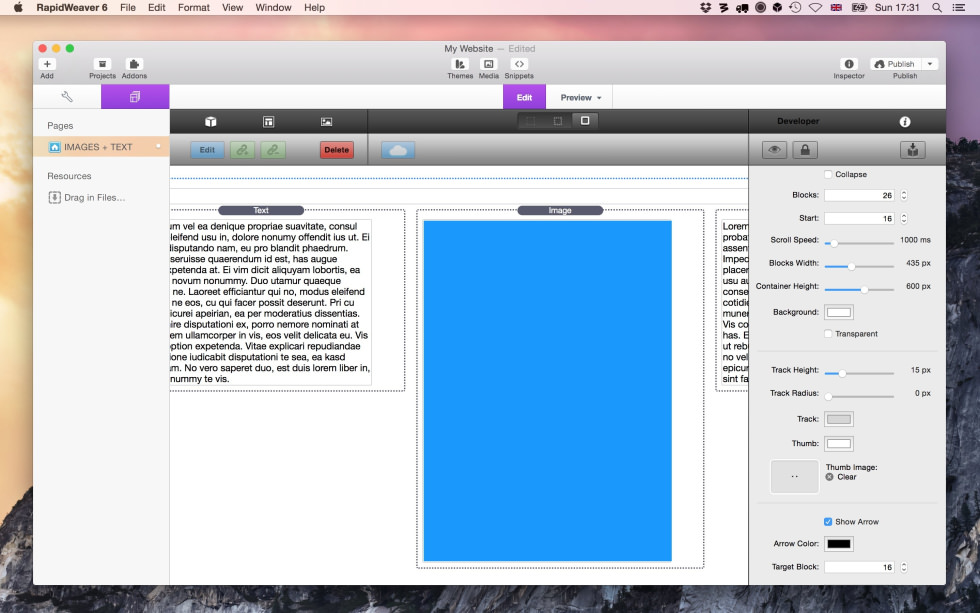Viewport: 980px width, 613px height.
Task: Click the red Delete button
Action: click(337, 150)
